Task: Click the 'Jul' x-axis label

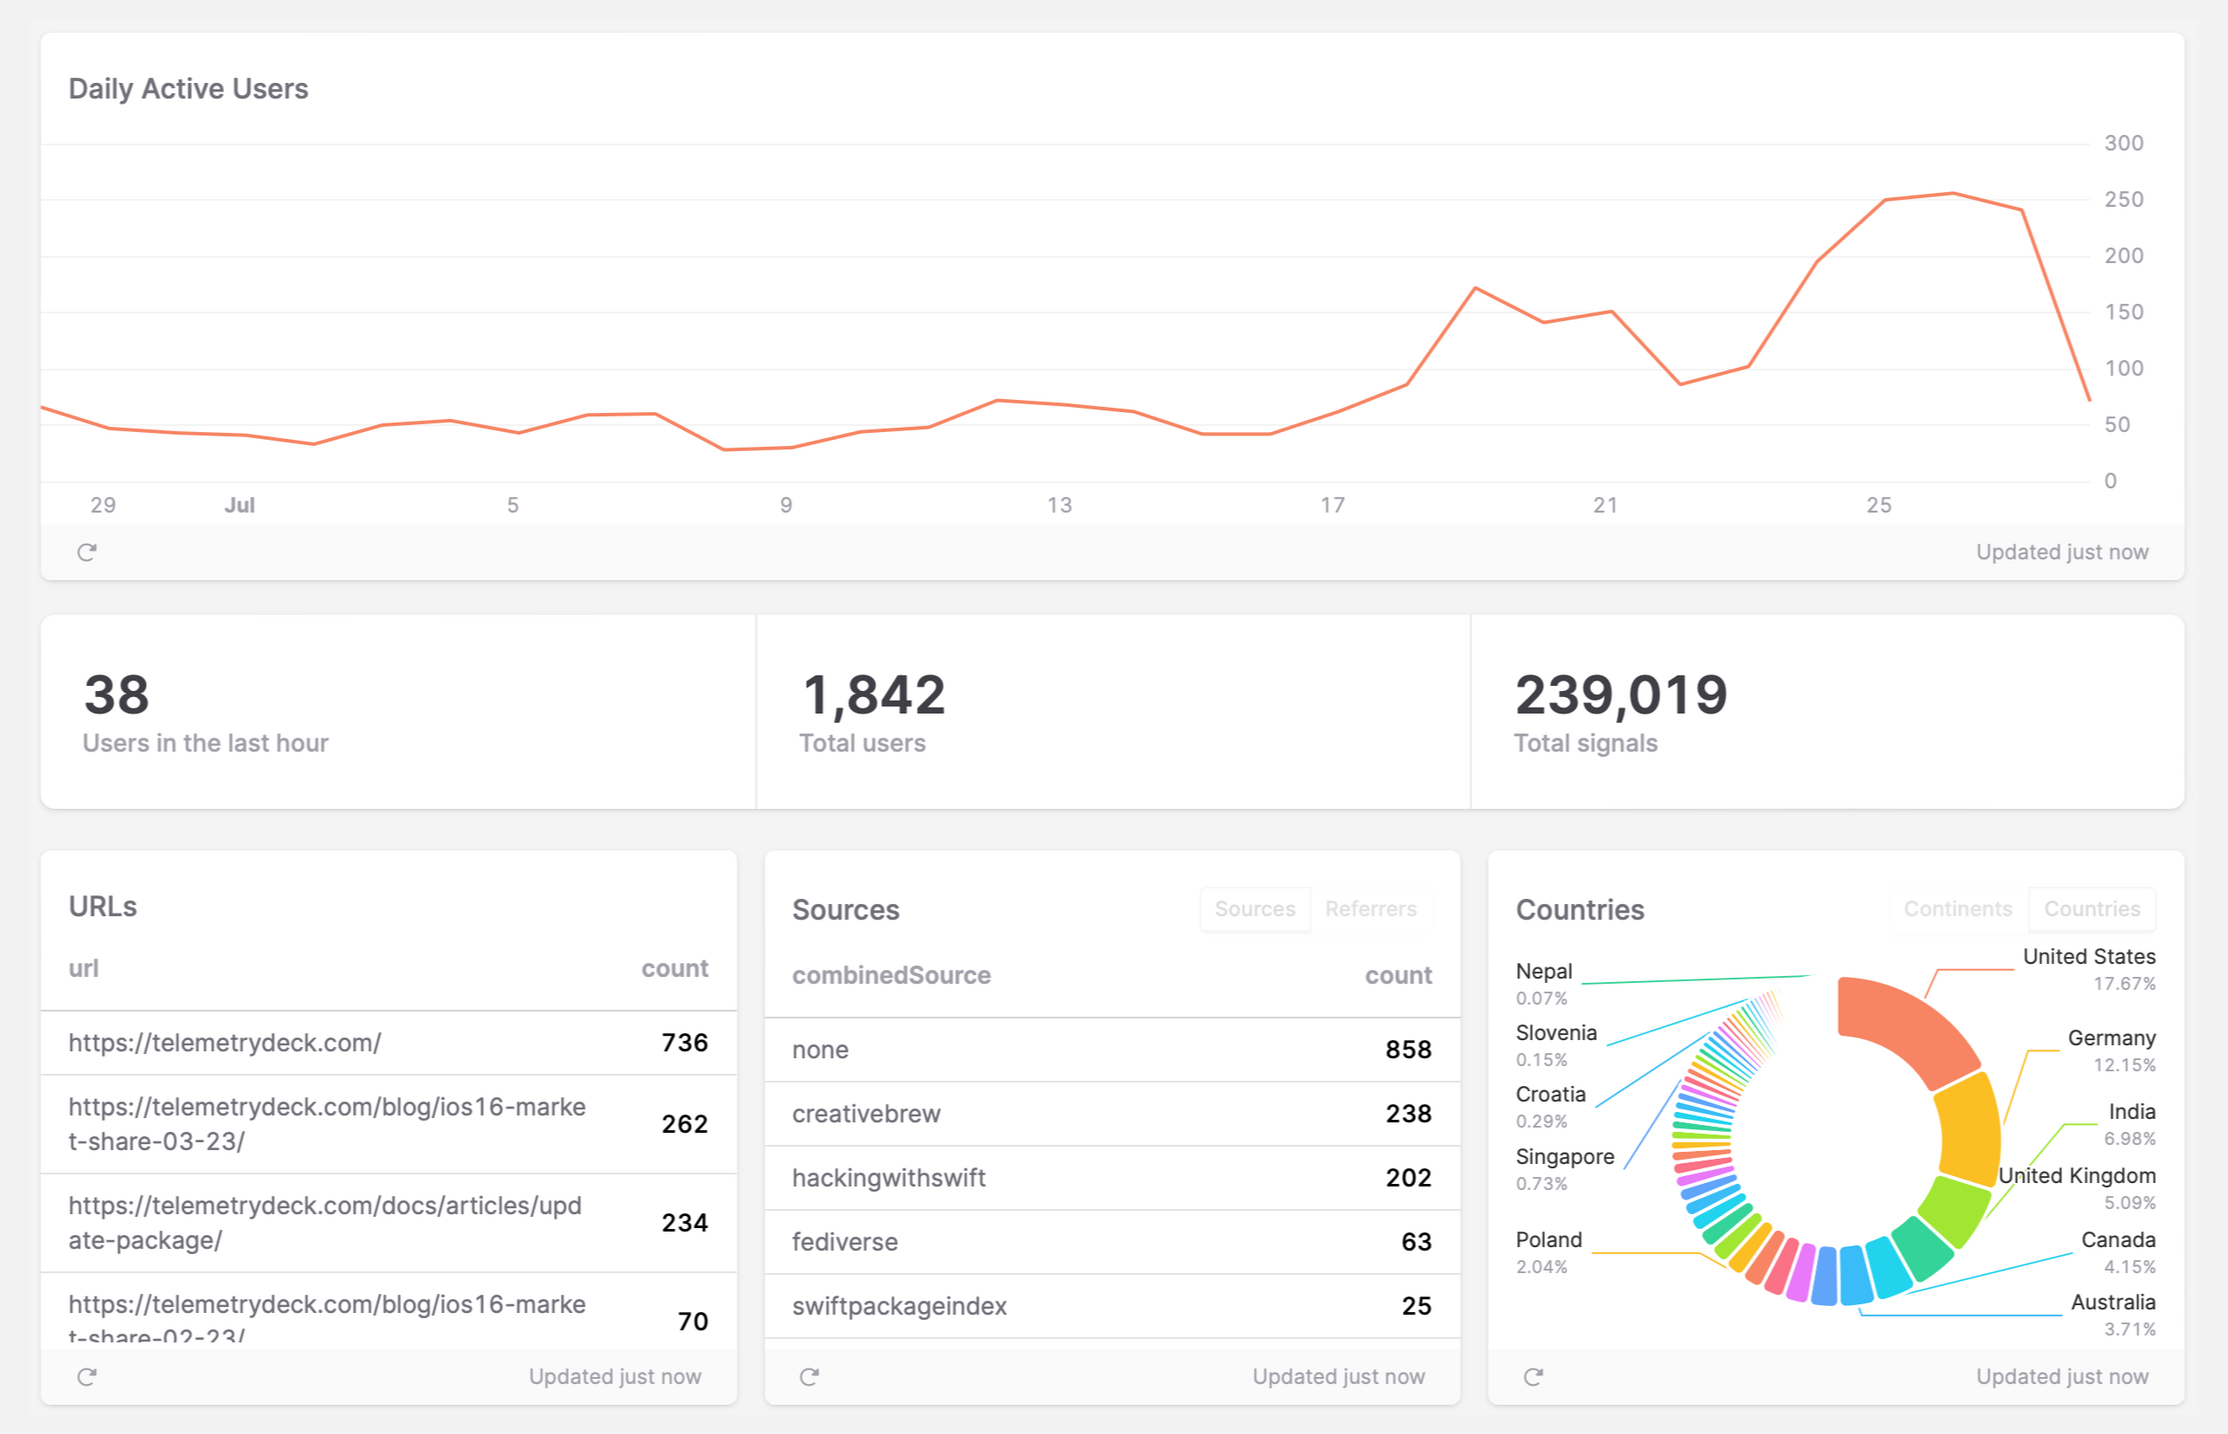Action: pyautogui.click(x=239, y=505)
